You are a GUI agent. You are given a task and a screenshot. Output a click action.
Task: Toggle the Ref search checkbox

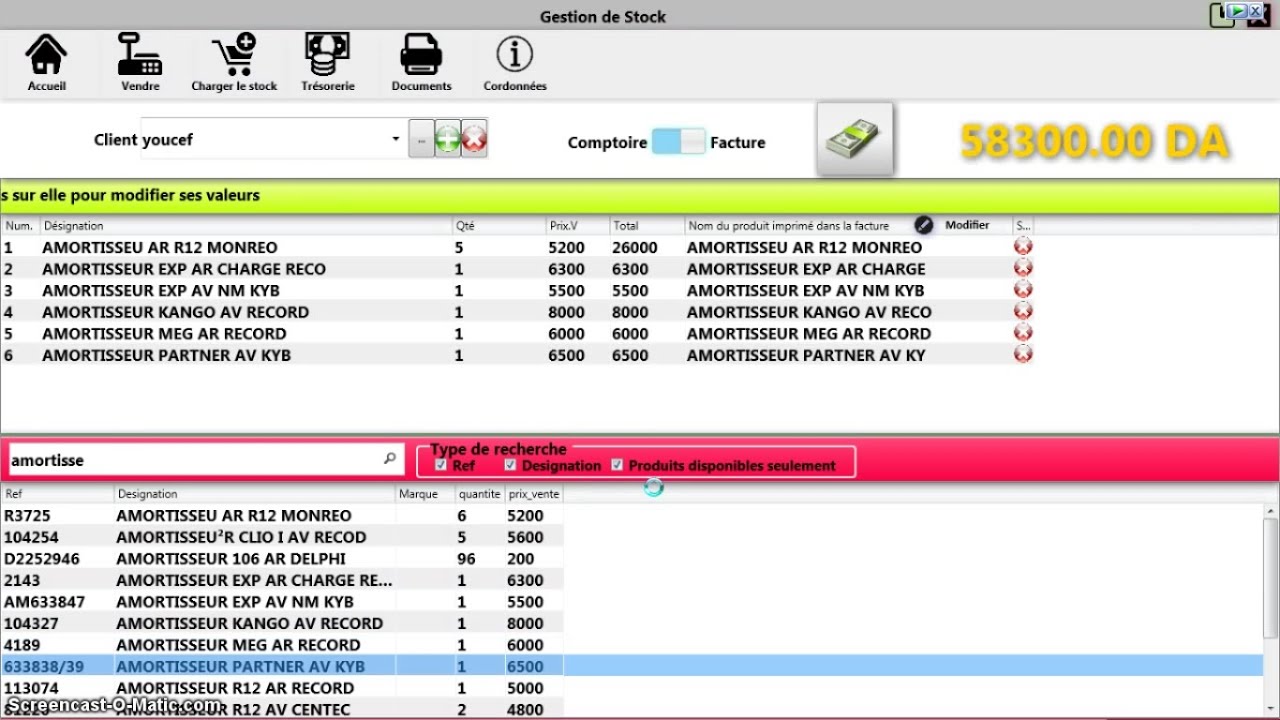[441, 465]
